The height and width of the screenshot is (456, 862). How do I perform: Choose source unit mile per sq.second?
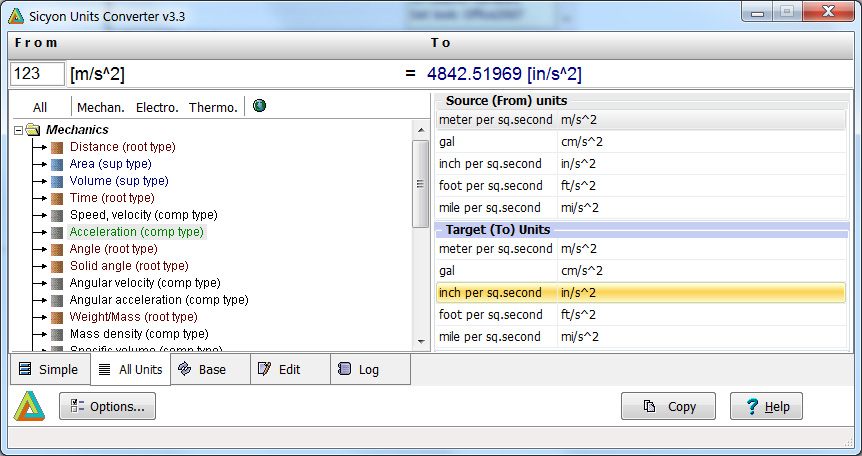641,208
